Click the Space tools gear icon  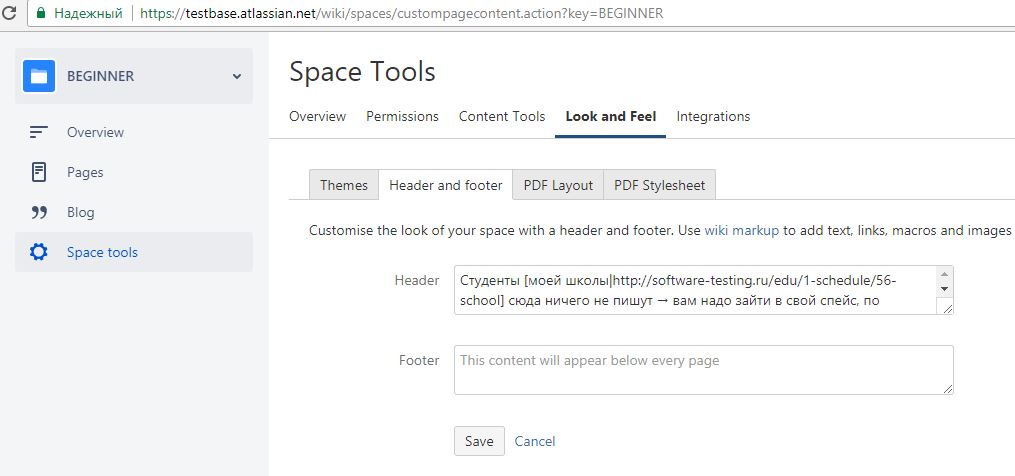point(39,252)
